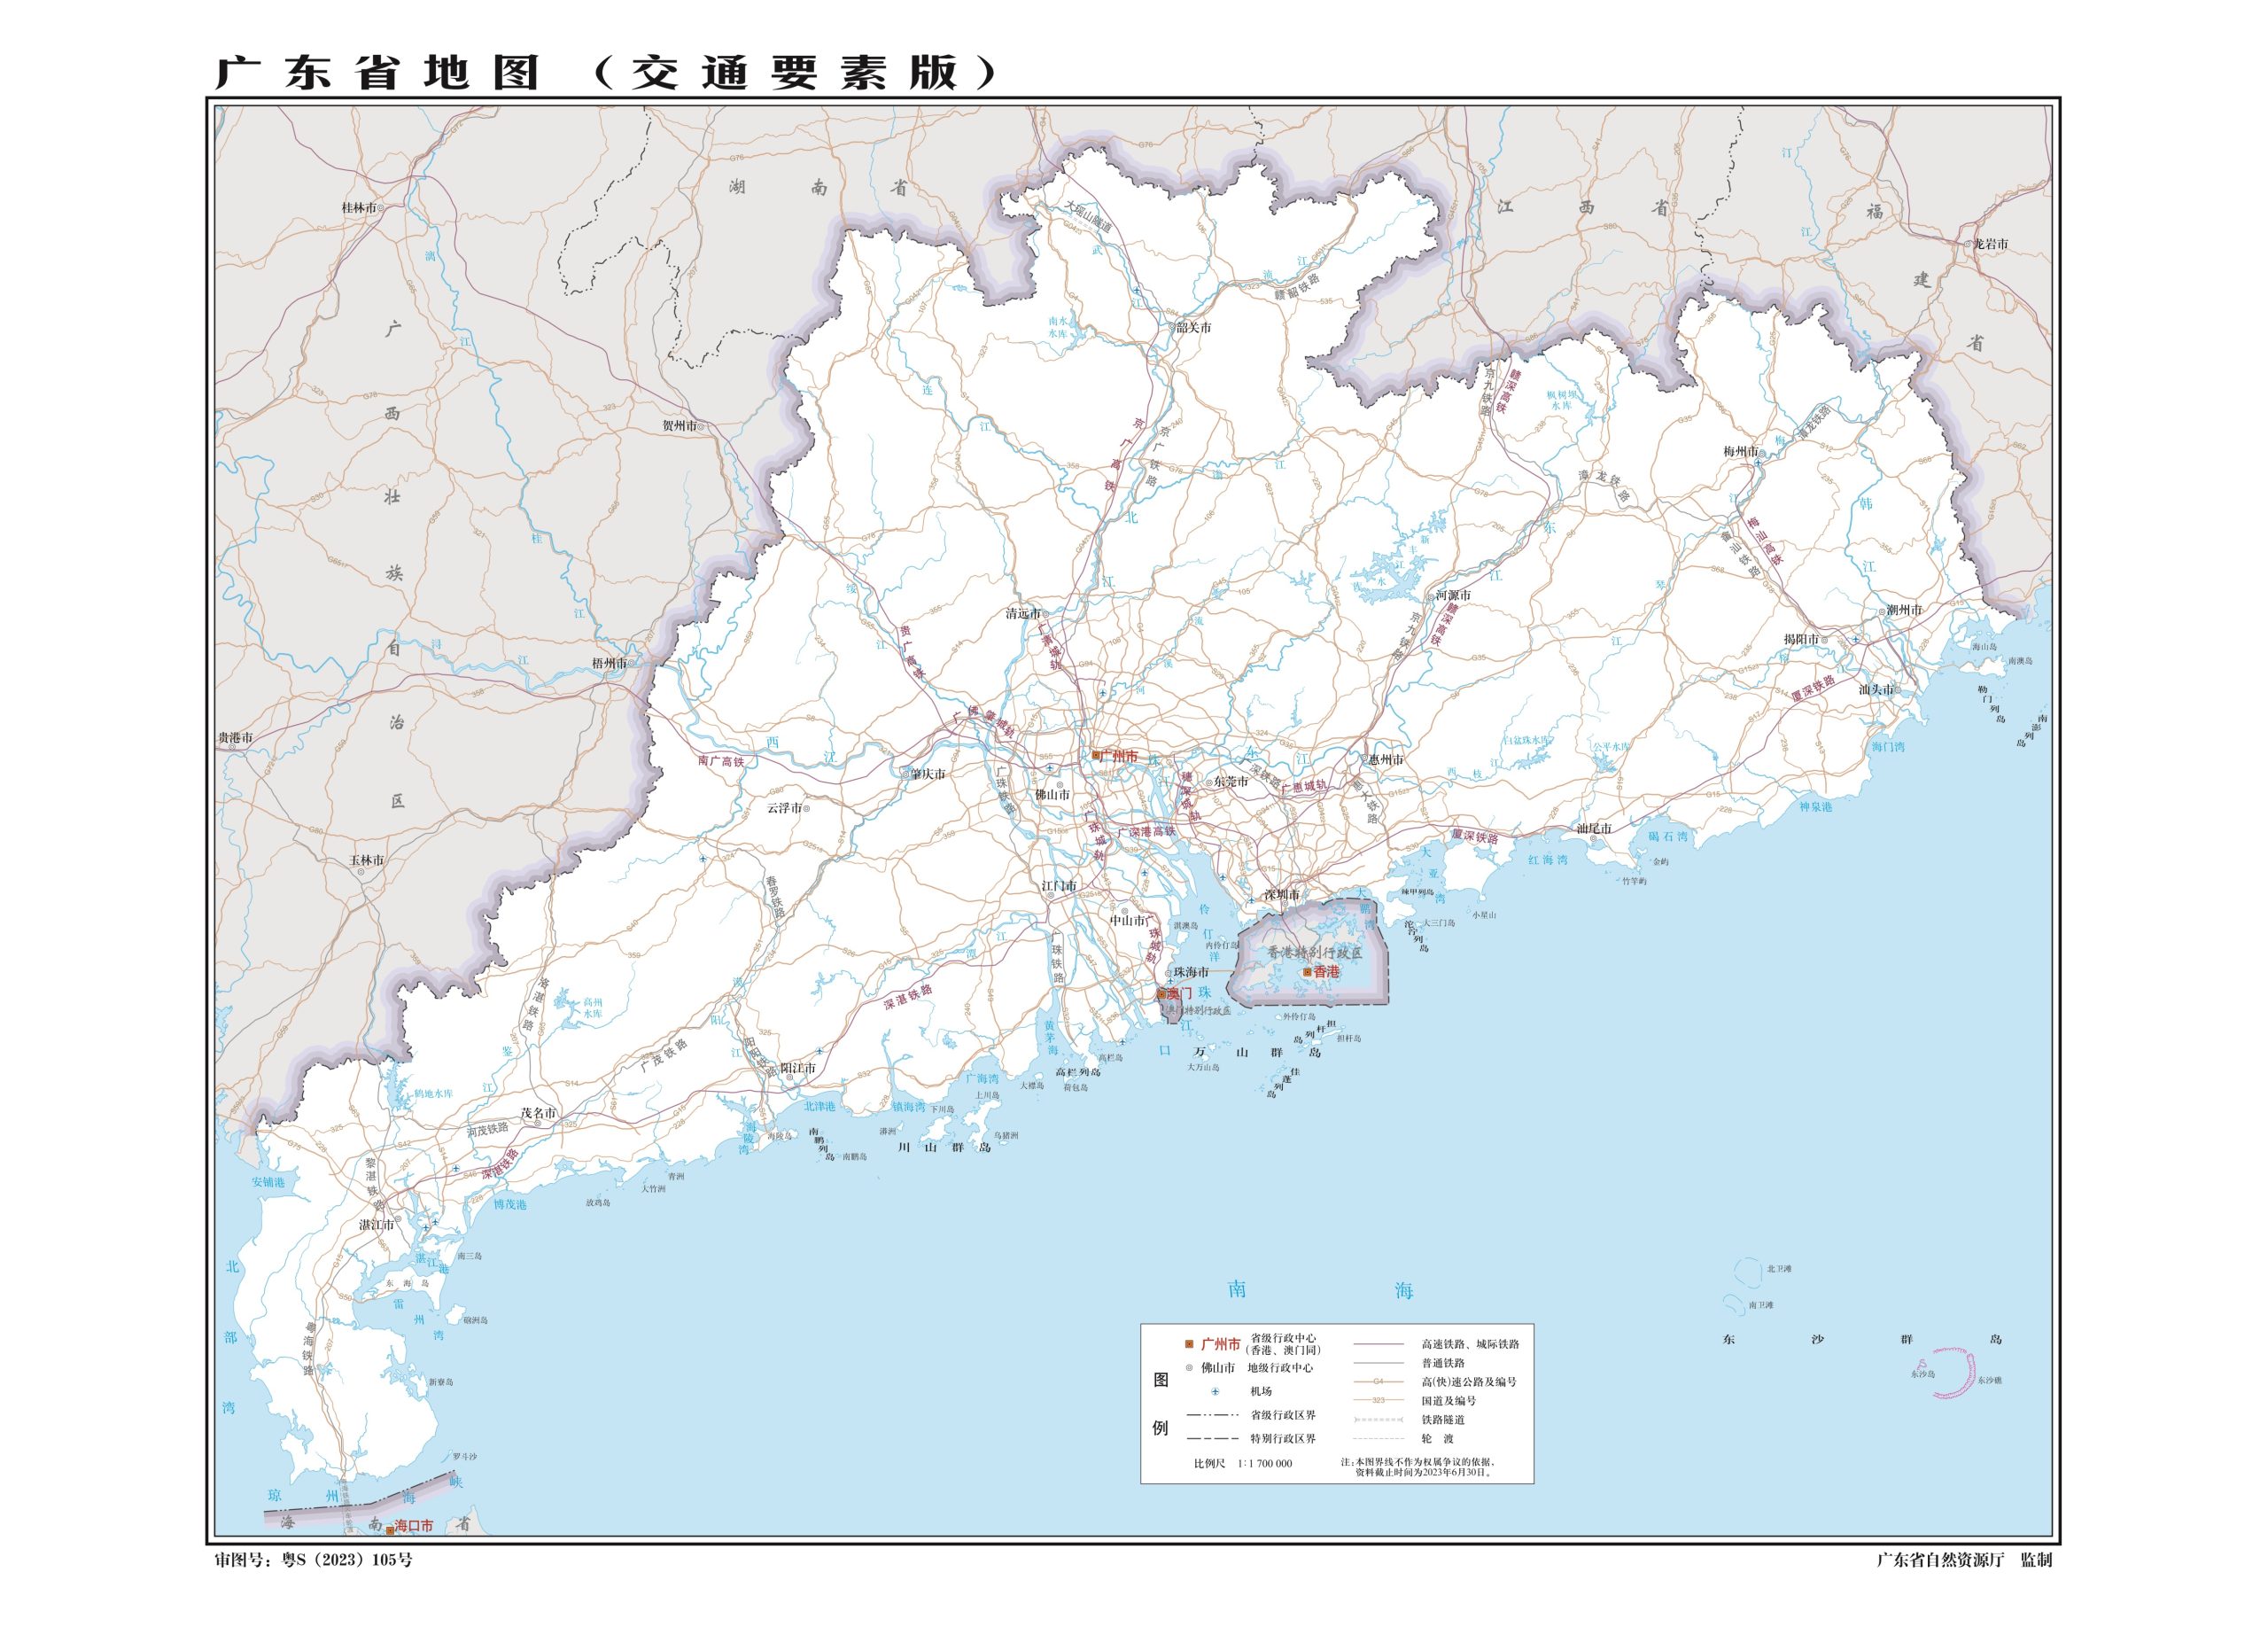This screenshot has height=1642, width=2268.
Task: Select the 玉林市 city label
Action: pyautogui.click(x=366, y=860)
